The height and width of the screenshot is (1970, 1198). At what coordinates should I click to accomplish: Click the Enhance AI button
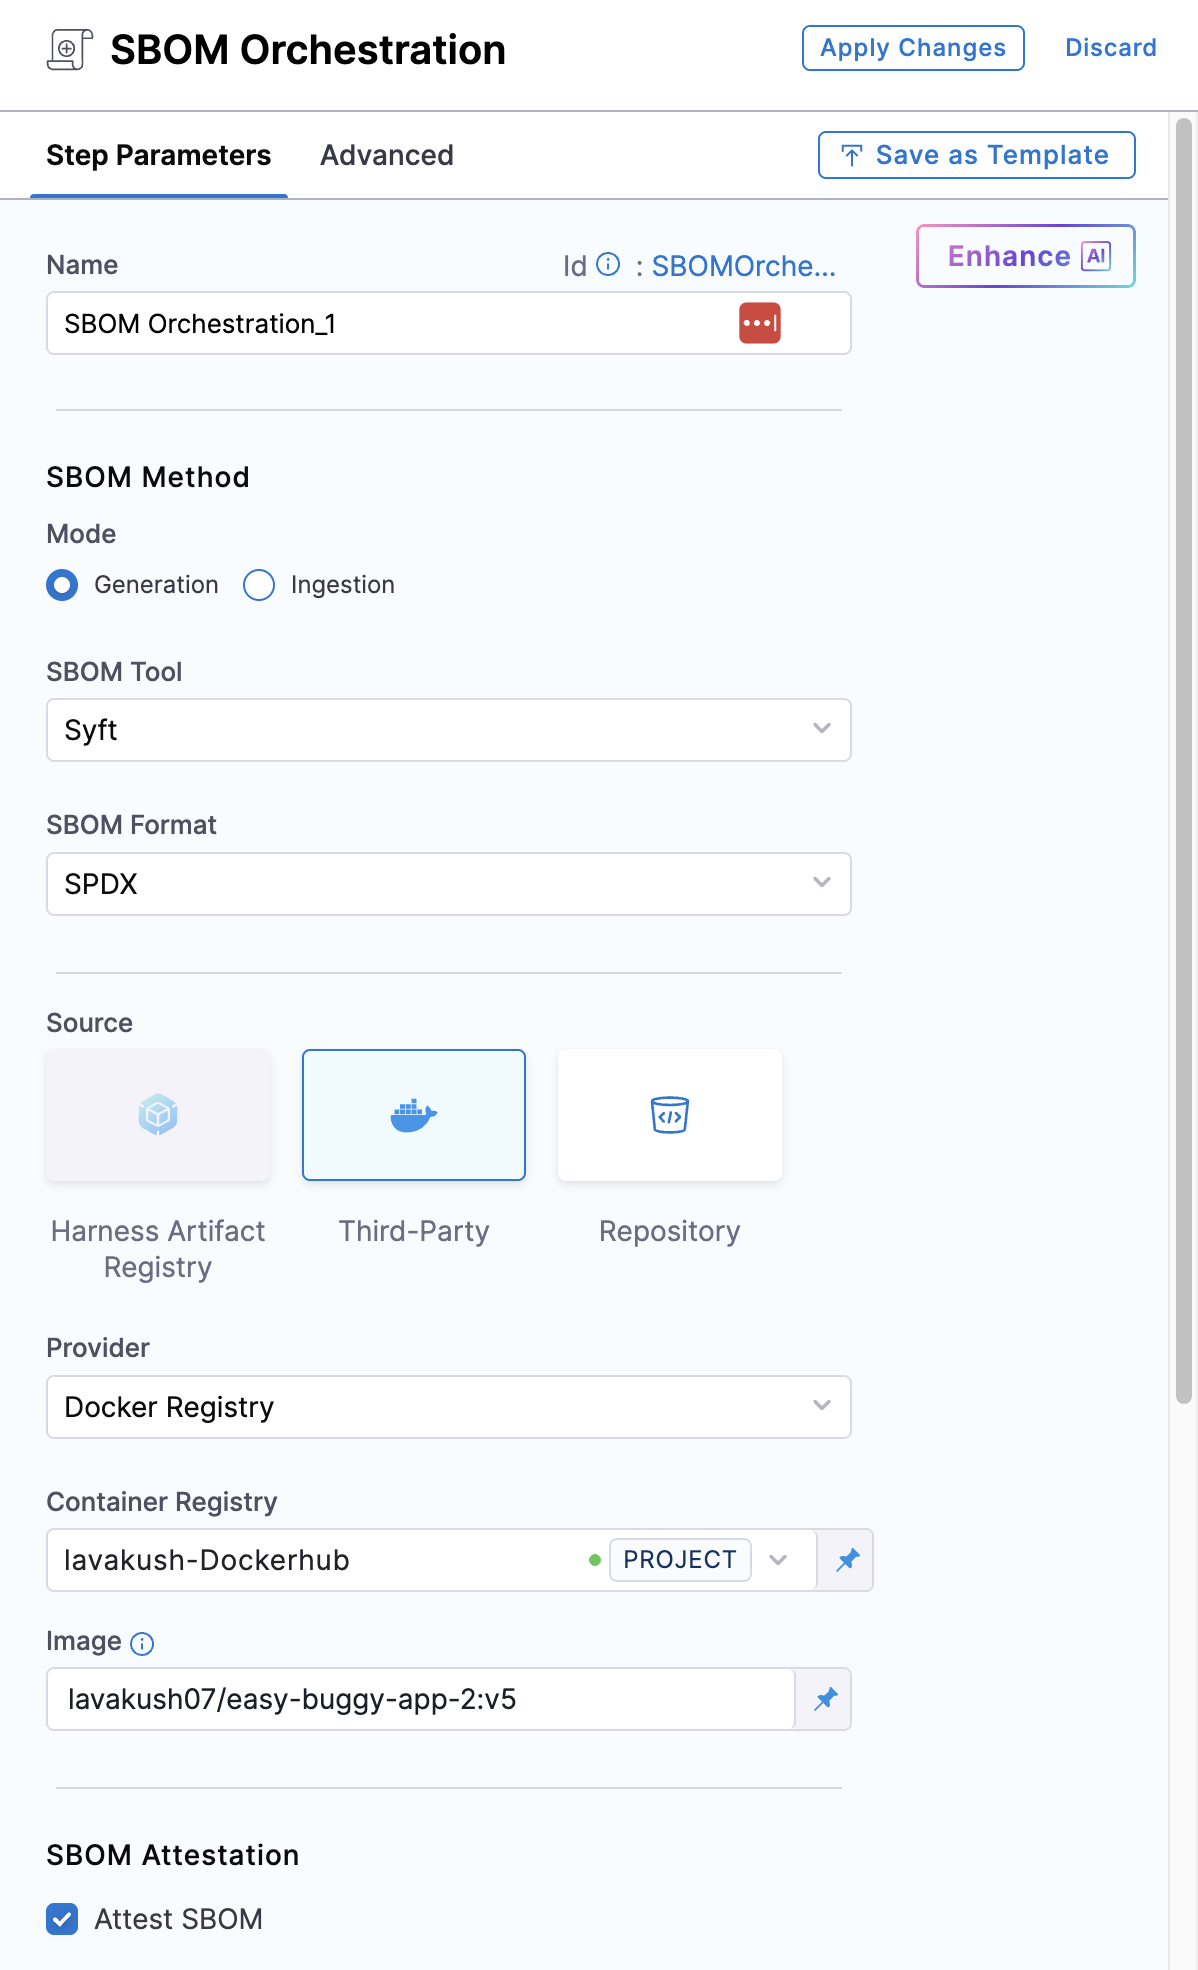coord(1025,256)
